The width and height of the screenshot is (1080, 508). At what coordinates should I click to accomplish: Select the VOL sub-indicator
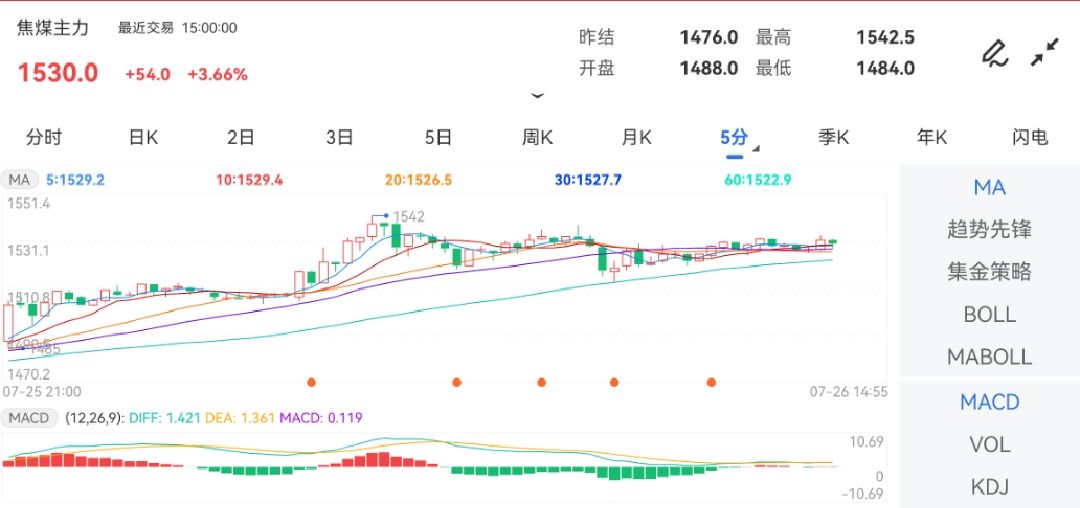pyautogui.click(x=990, y=445)
